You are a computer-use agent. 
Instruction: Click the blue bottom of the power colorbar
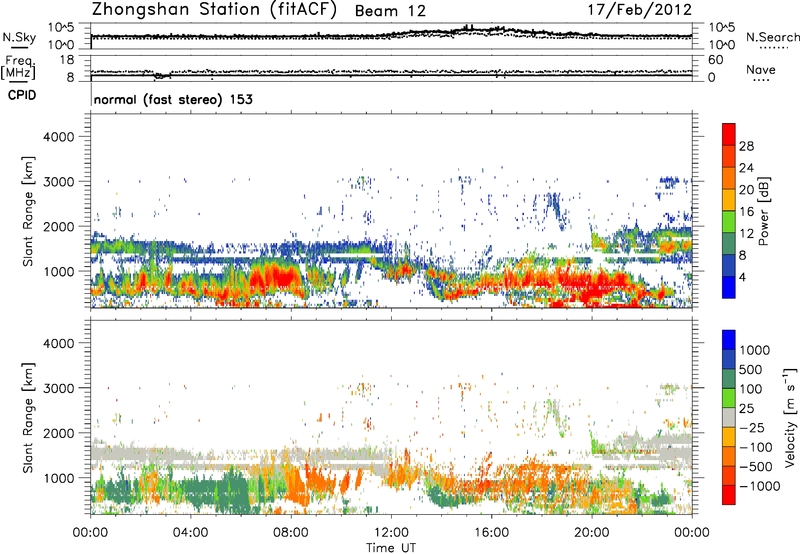click(x=729, y=288)
